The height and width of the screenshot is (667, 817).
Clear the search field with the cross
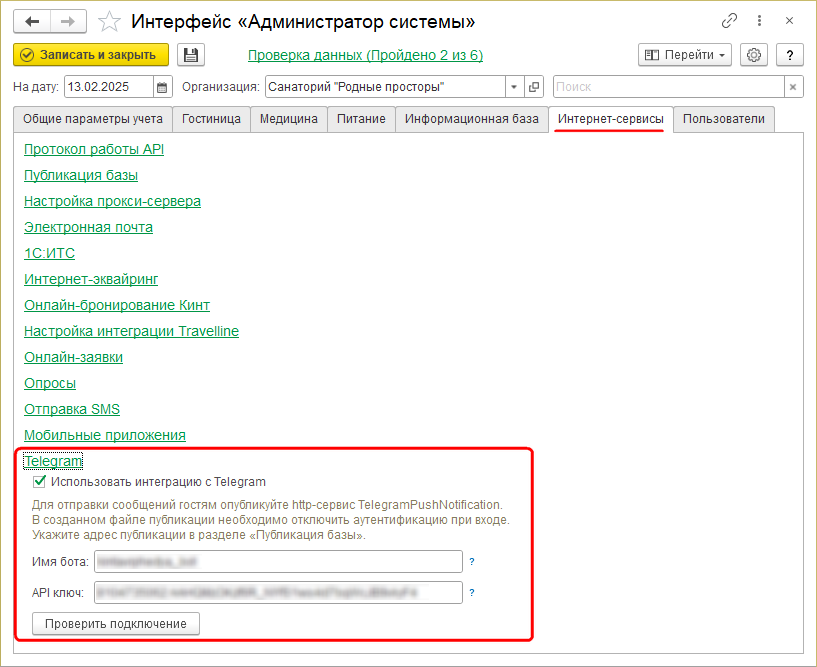(x=793, y=87)
